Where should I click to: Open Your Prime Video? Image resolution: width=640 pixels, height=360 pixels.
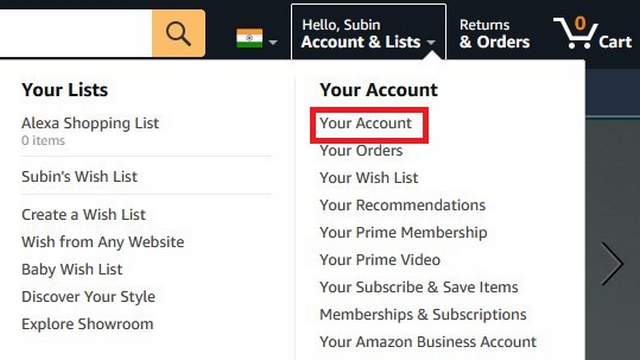pyautogui.click(x=380, y=260)
